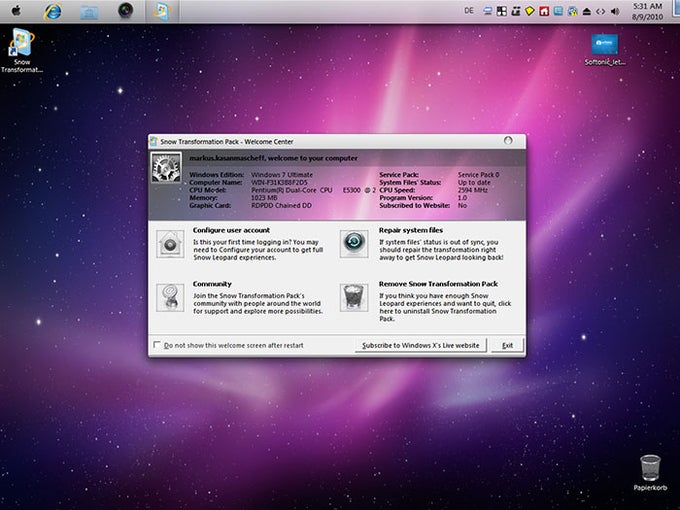Open the Community heading link

[x=212, y=284]
